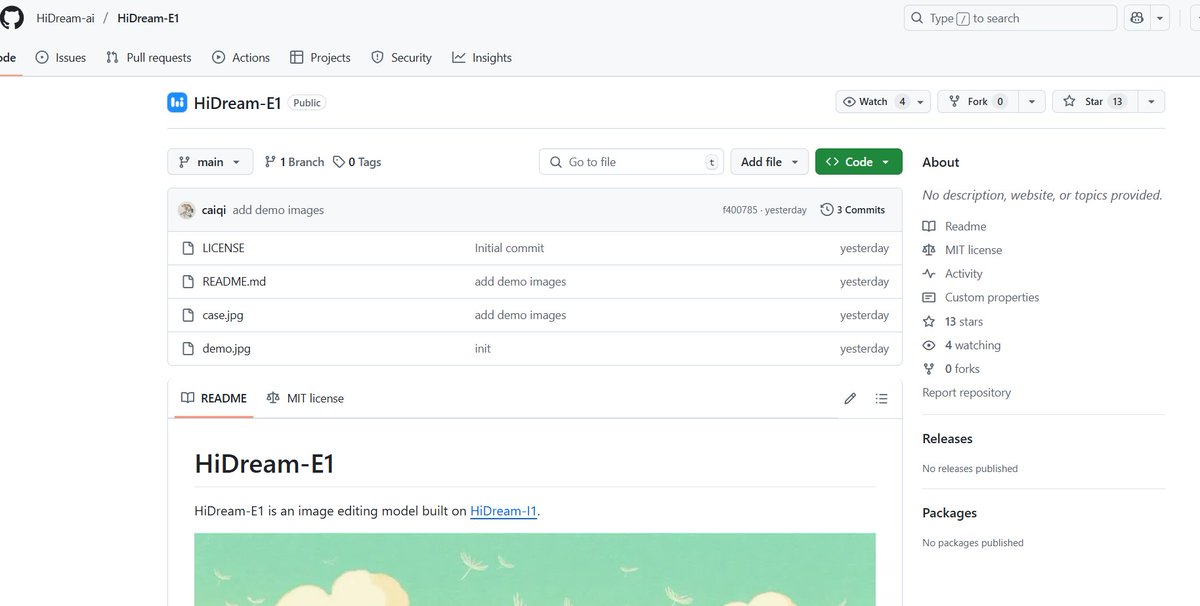Select the README tab in file viewer
Image resolution: width=1200 pixels, height=606 pixels.
point(213,398)
